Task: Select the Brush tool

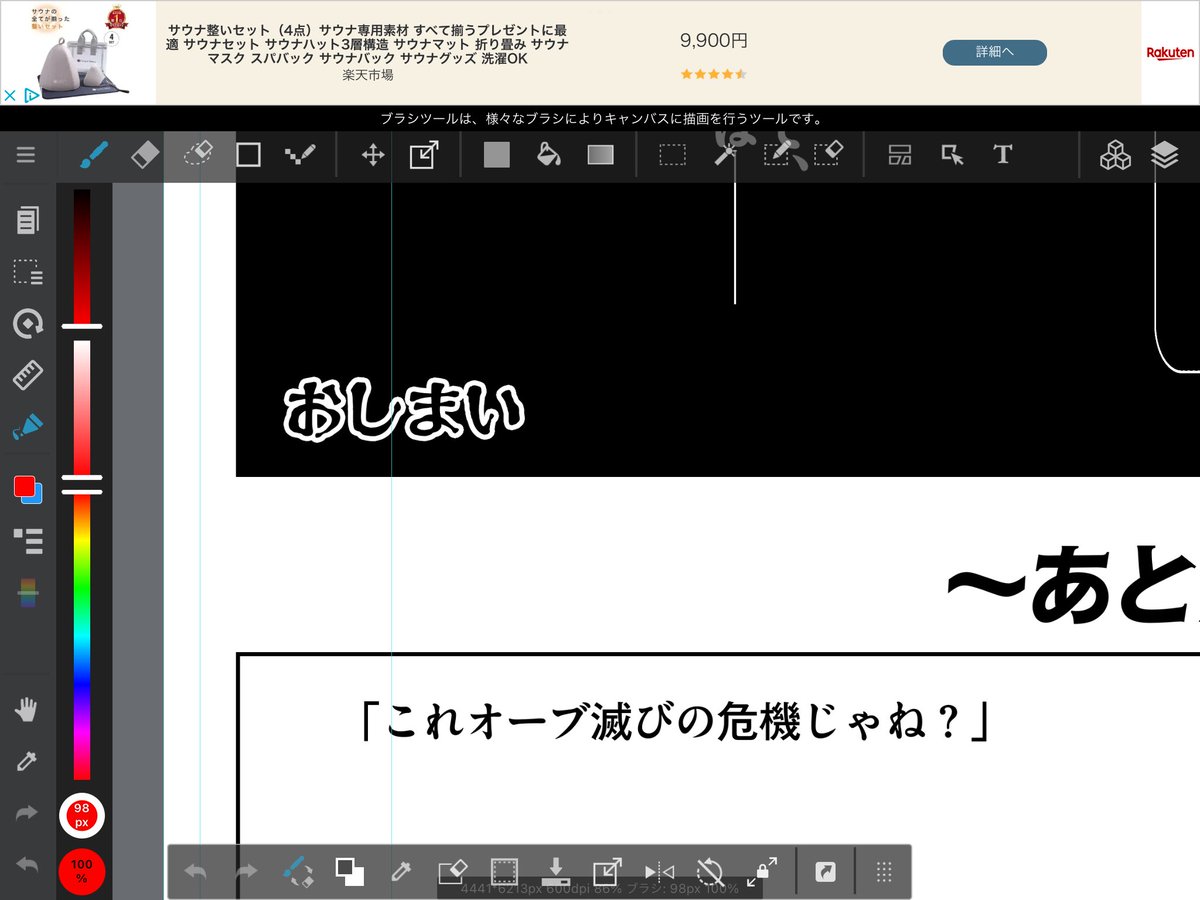Action: coord(93,155)
